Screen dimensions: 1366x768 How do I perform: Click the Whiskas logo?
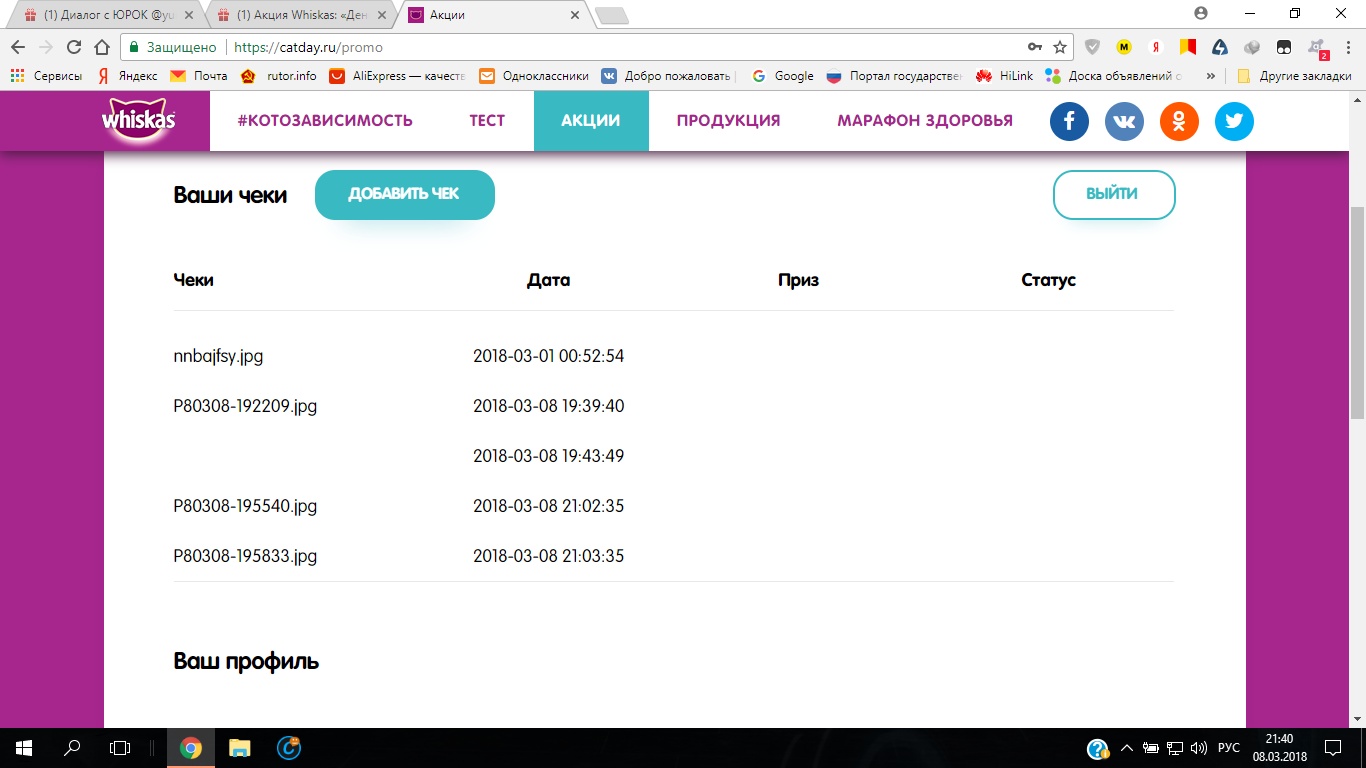138,121
